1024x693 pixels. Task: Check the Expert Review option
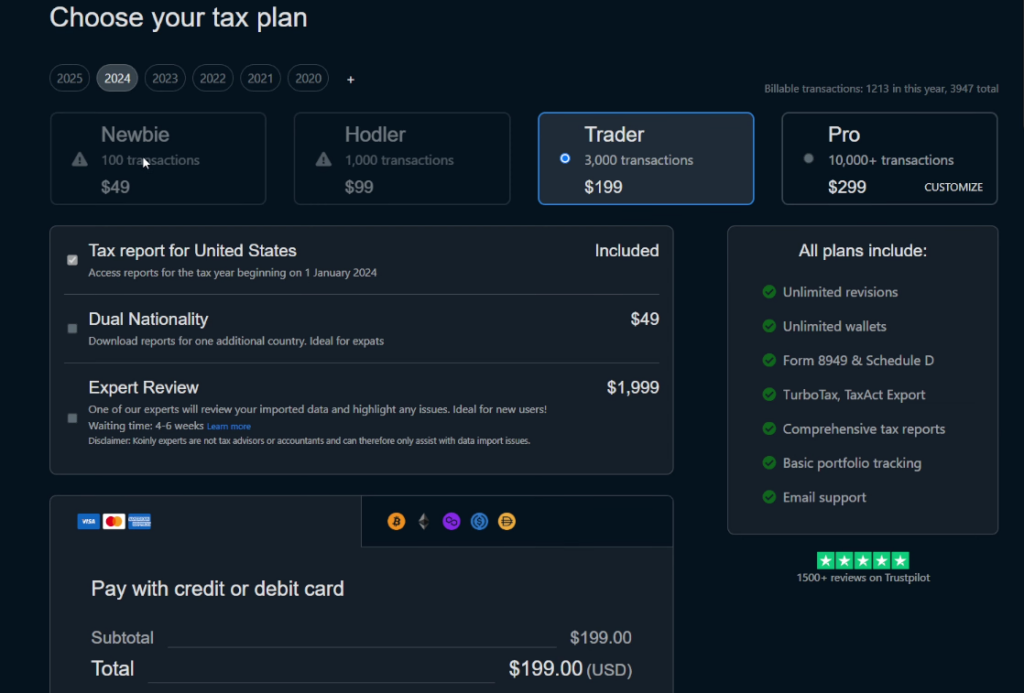click(x=72, y=418)
